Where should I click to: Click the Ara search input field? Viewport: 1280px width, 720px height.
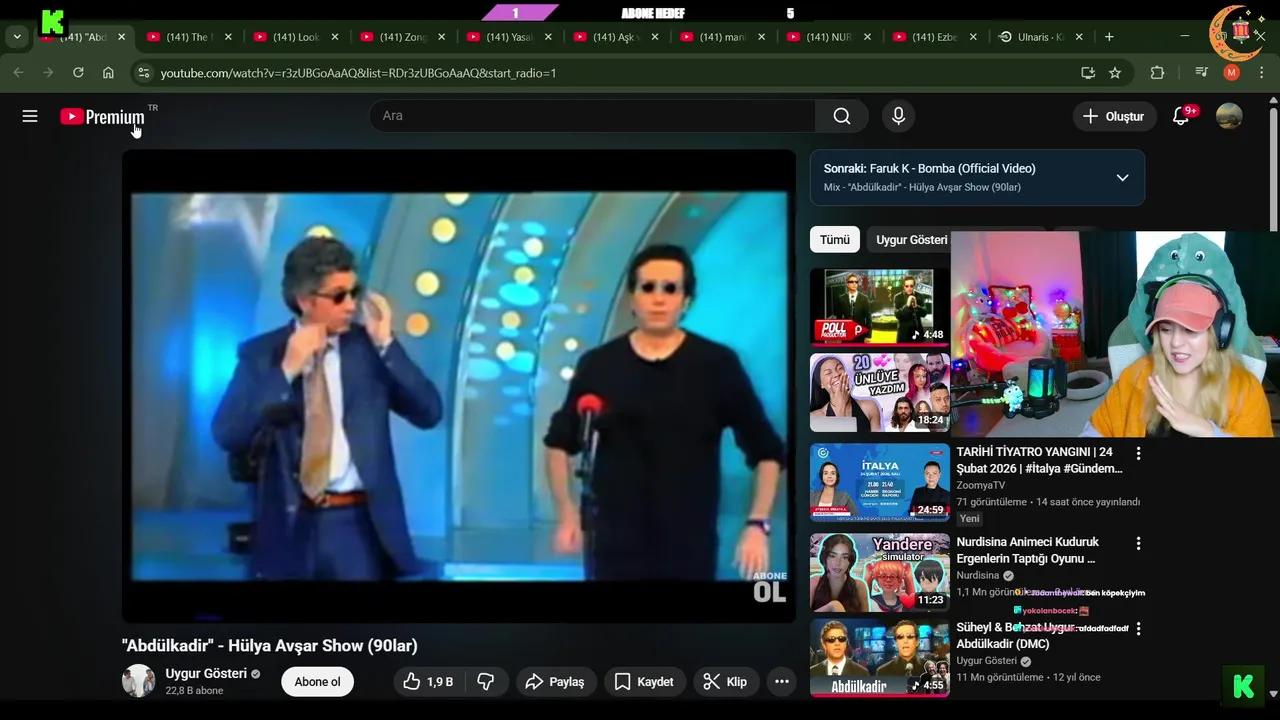tap(592, 116)
